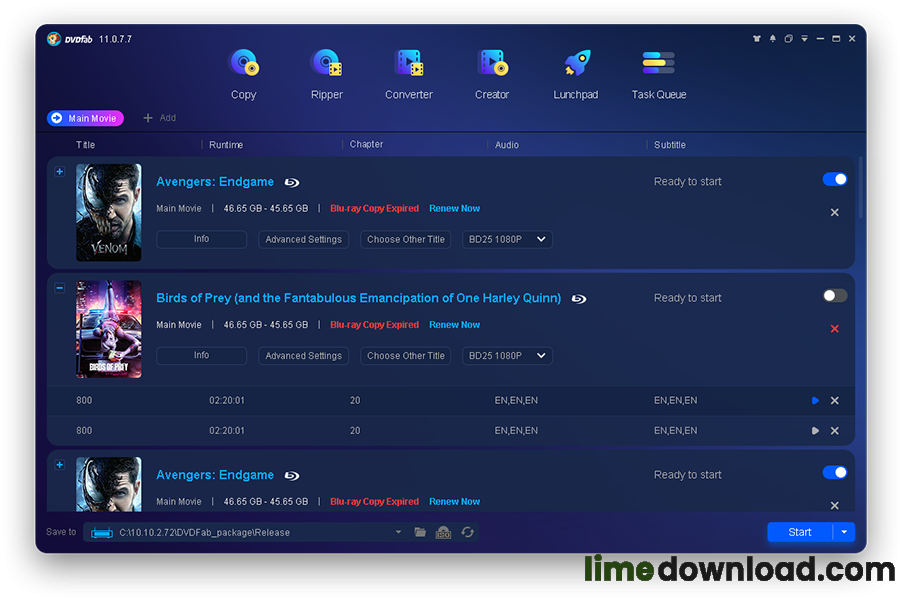The image size is (902, 600).
Task: Click the Birds of Prey poster thumbnail
Action: (x=109, y=329)
